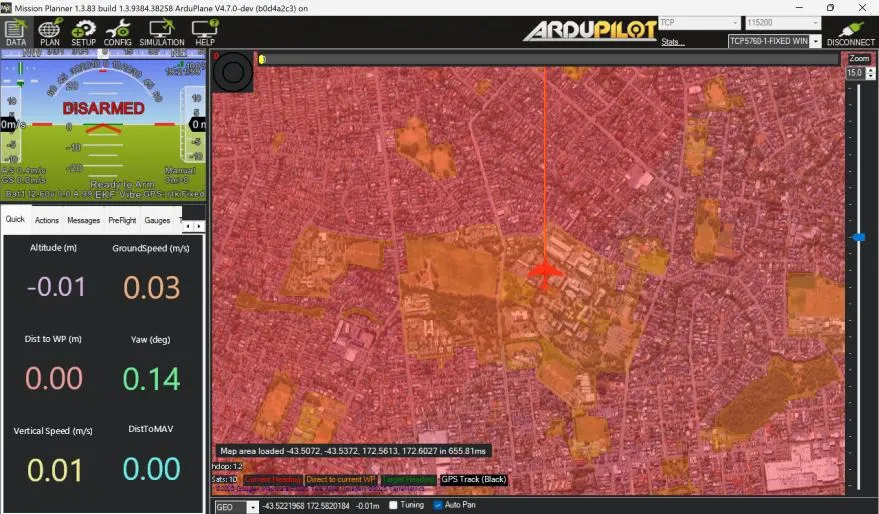Open the PLAN mission screen
The image size is (879, 514).
(50, 33)
